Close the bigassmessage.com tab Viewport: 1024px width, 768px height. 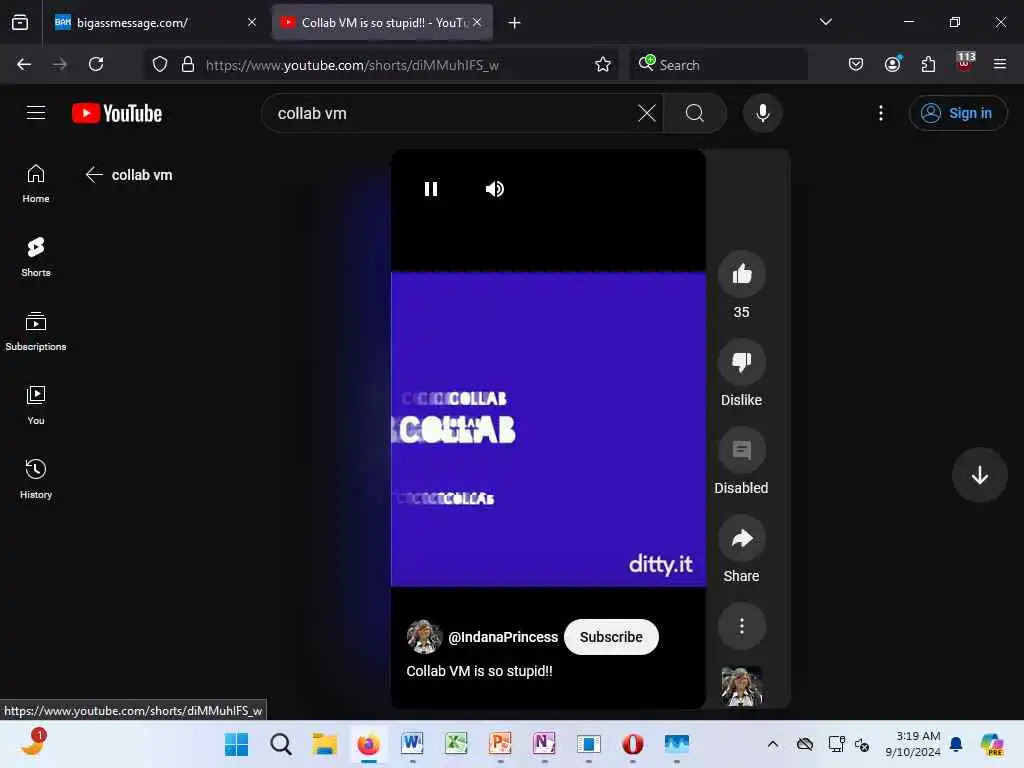tap(251, 22)
